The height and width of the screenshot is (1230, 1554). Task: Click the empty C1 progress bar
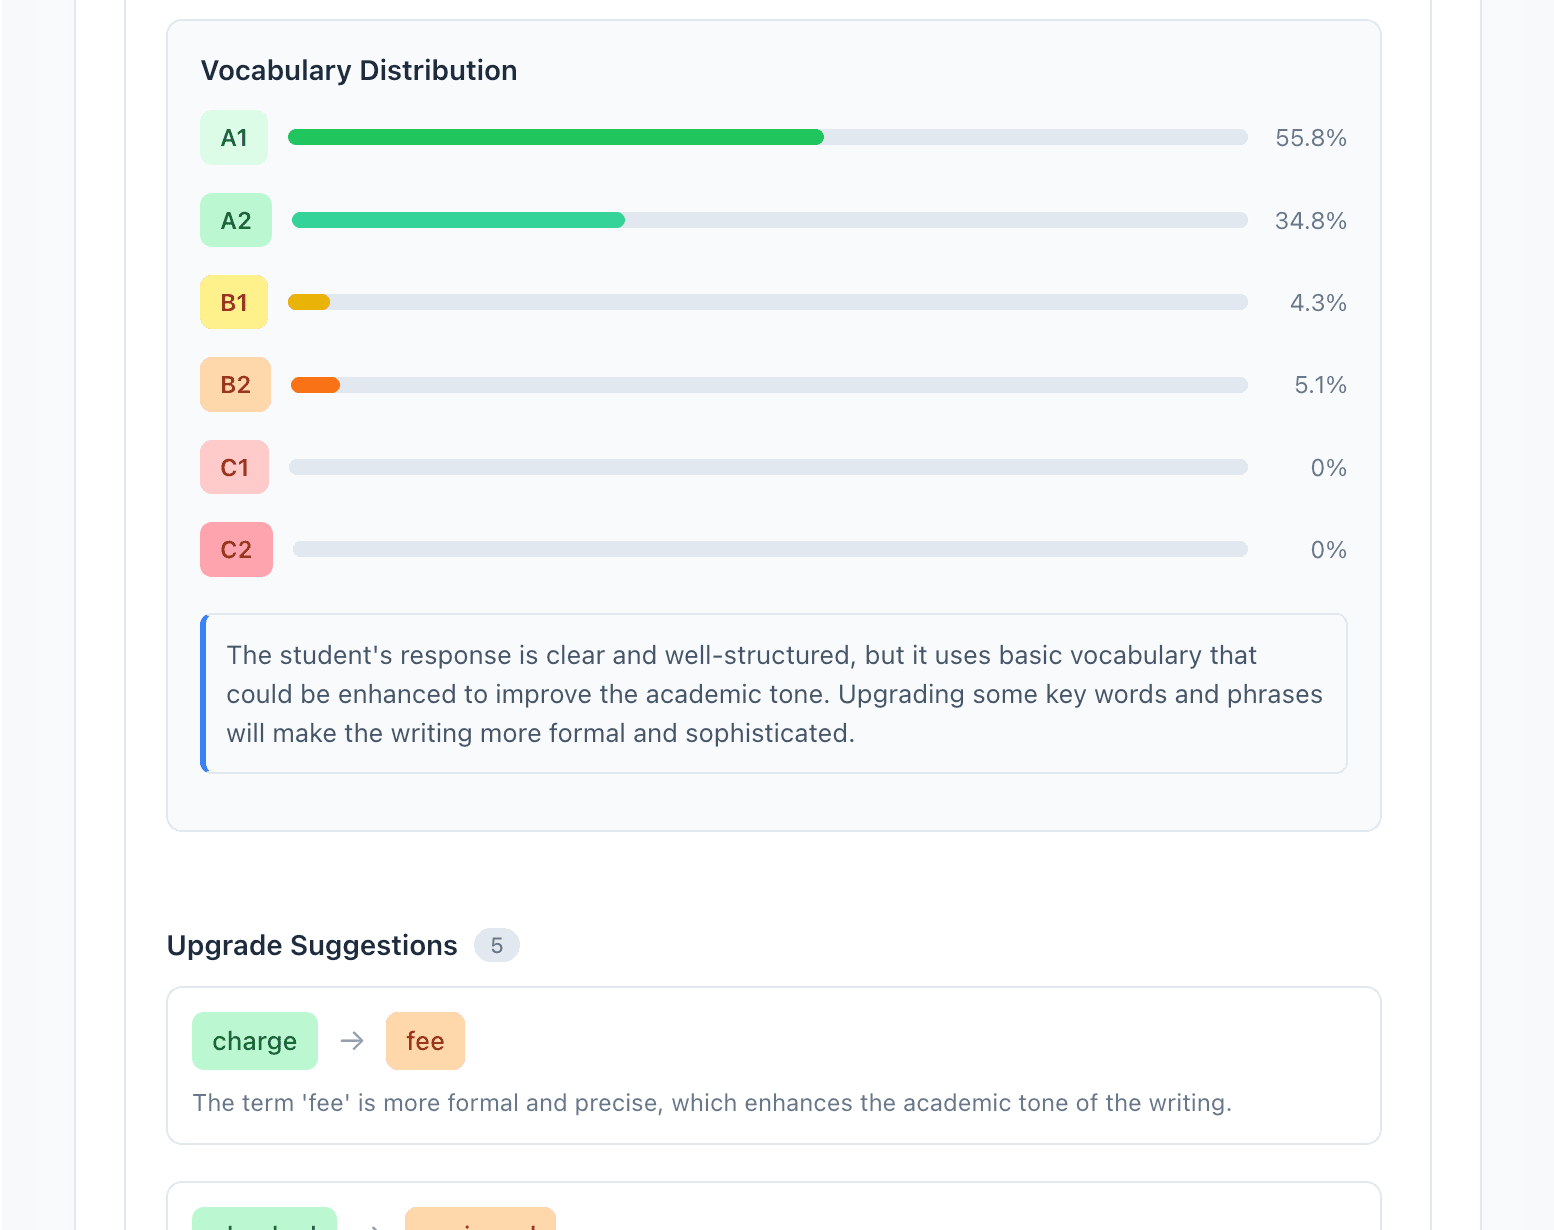pos(767,467)
